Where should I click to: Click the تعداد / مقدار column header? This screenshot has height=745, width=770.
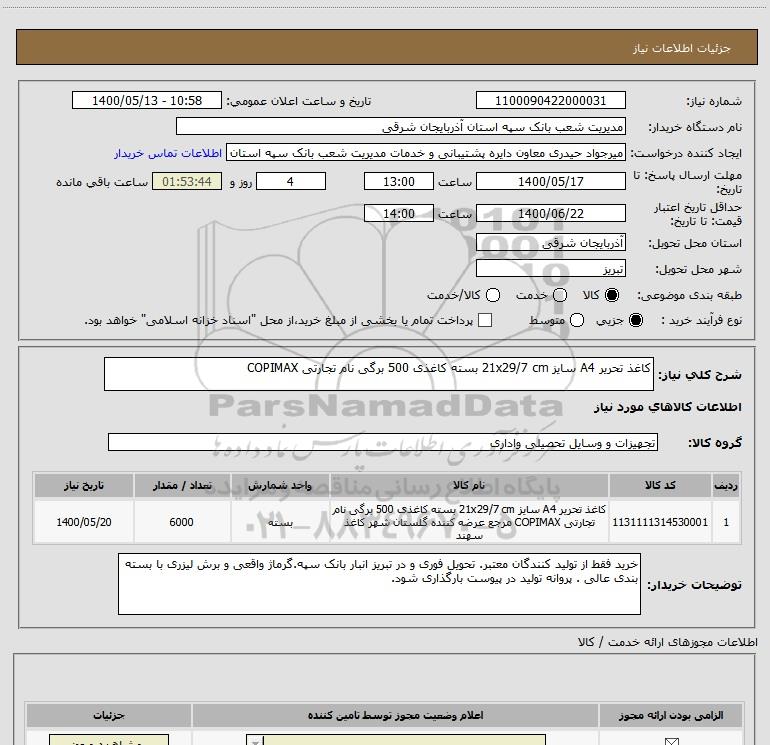[182, 485]
